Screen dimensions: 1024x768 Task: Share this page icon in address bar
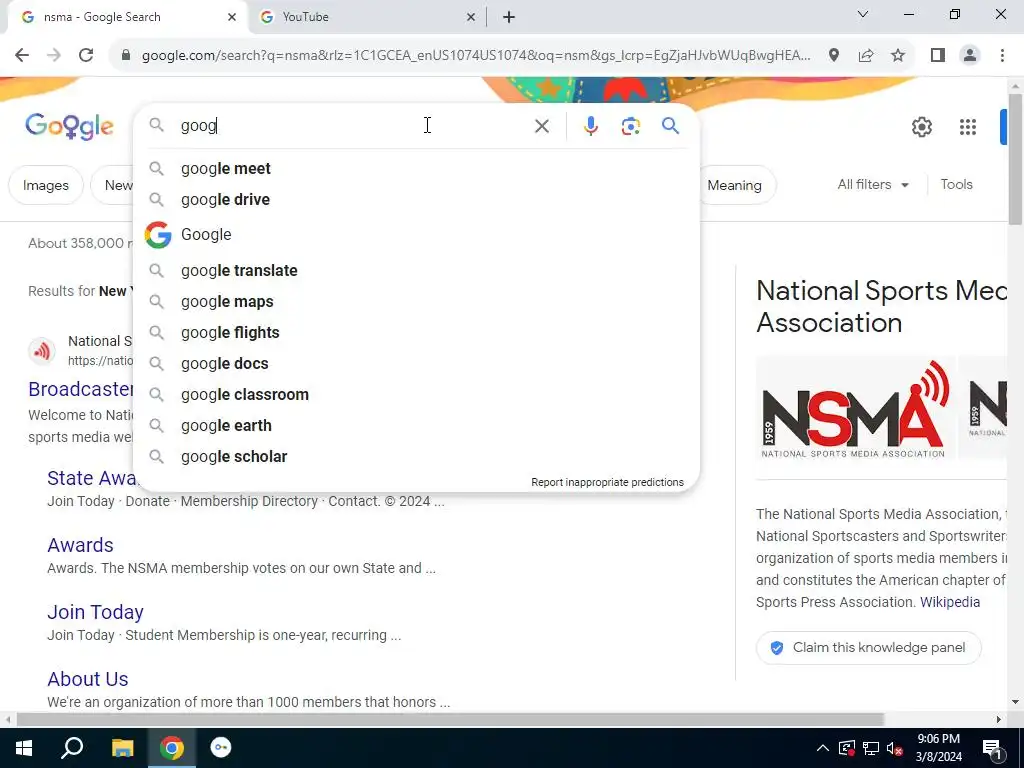[x=866, y=56]
